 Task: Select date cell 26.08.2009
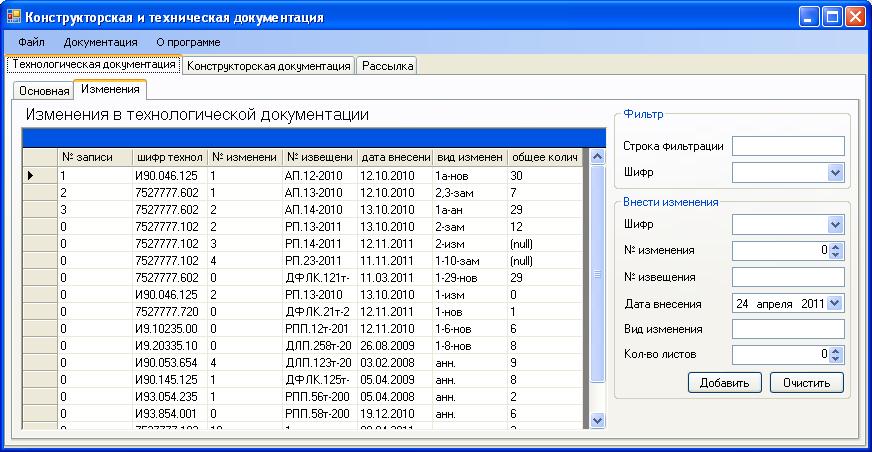tap(395, 346)
